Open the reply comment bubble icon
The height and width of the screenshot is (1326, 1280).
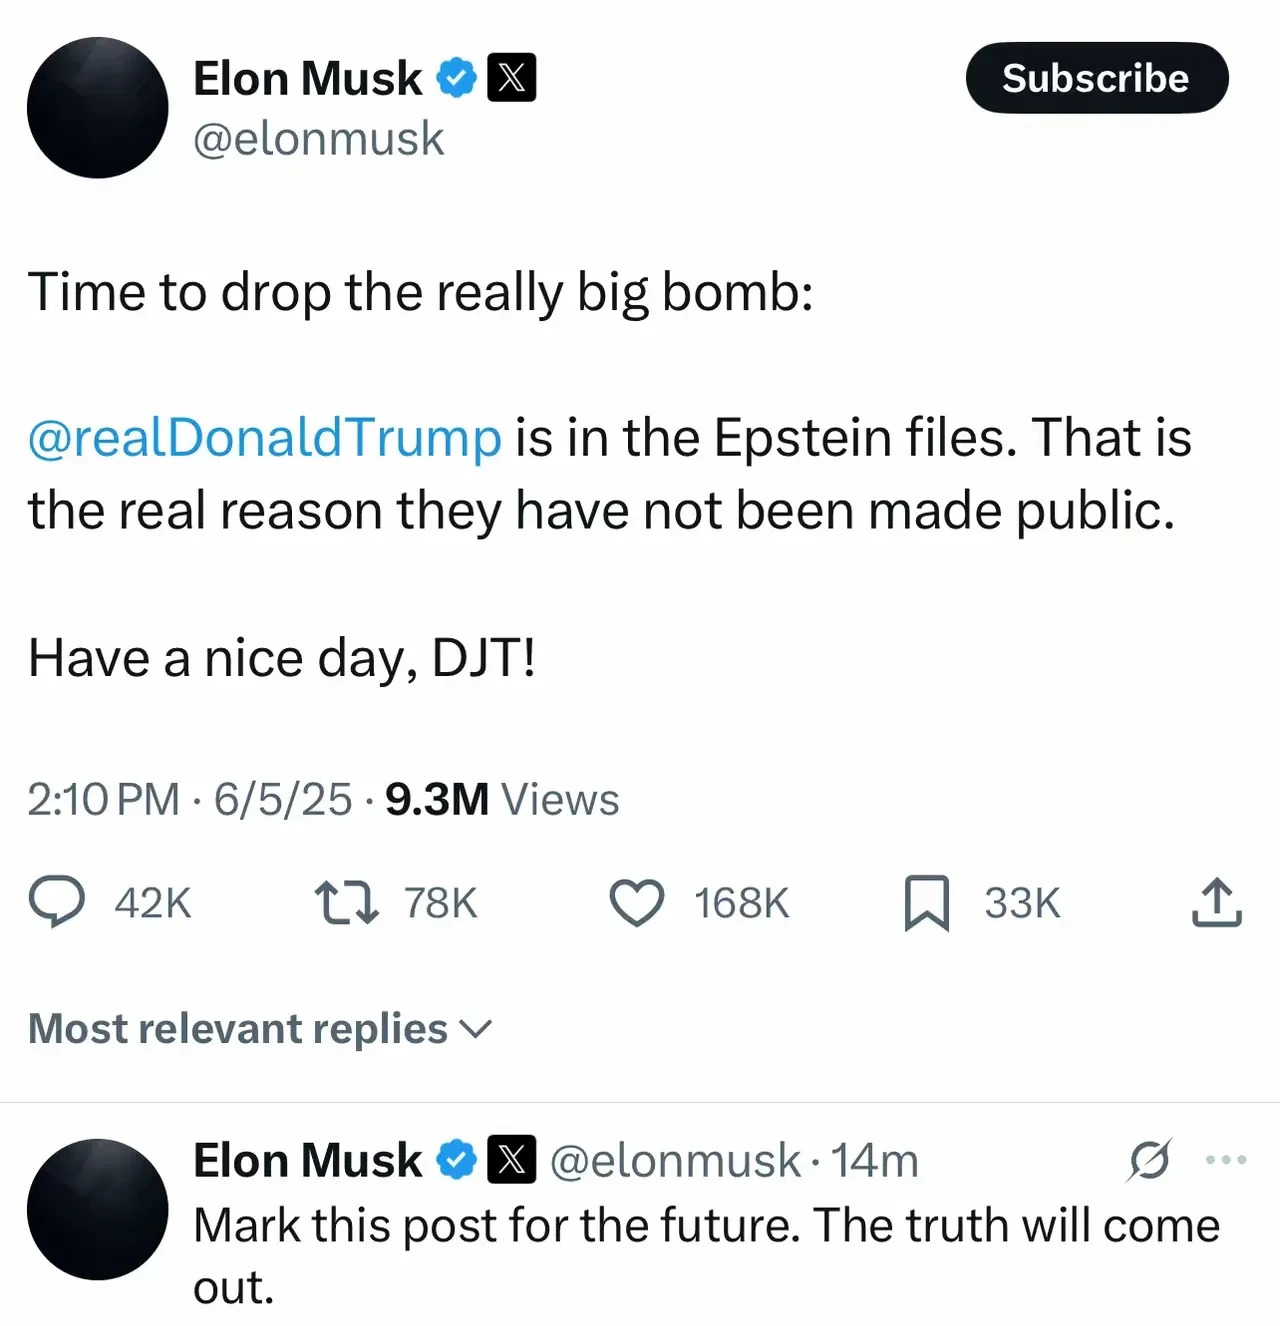pyautogui.click(x=57, y=902)
